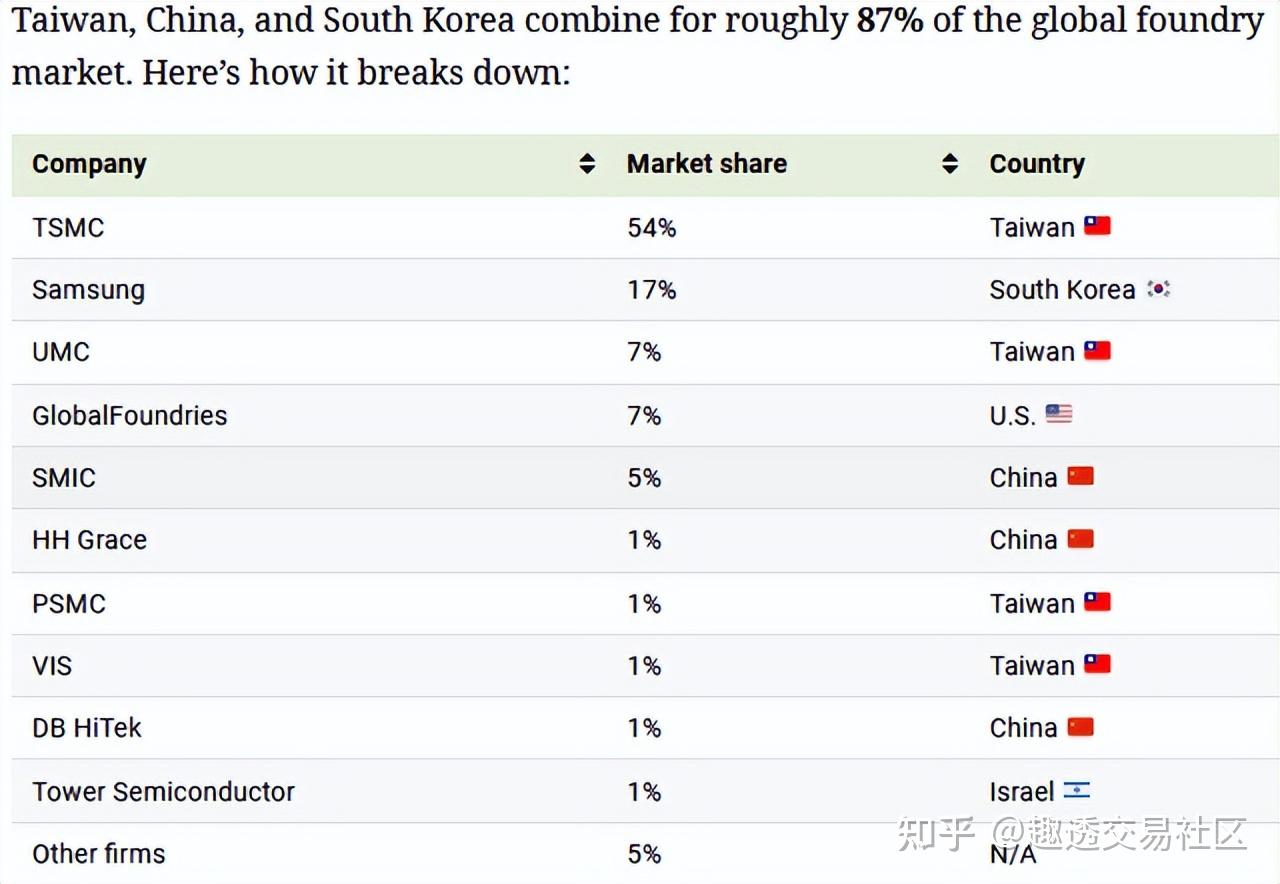Click the Other firms row label

98,854
